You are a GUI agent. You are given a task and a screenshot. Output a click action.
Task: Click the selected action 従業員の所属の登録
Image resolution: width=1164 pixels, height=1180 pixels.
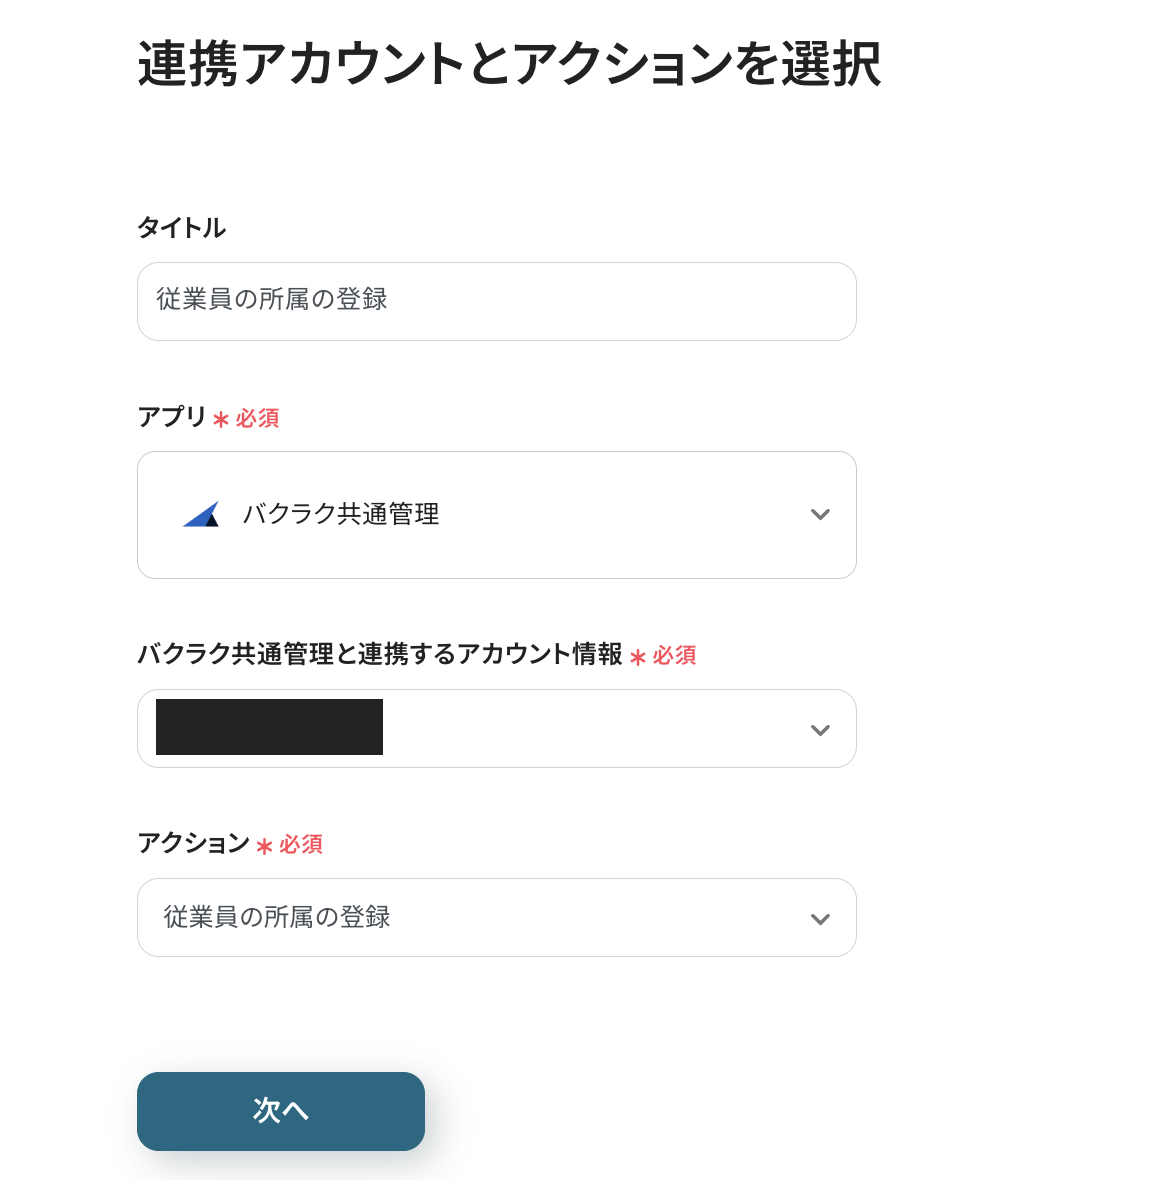click(x=277, y=917)
